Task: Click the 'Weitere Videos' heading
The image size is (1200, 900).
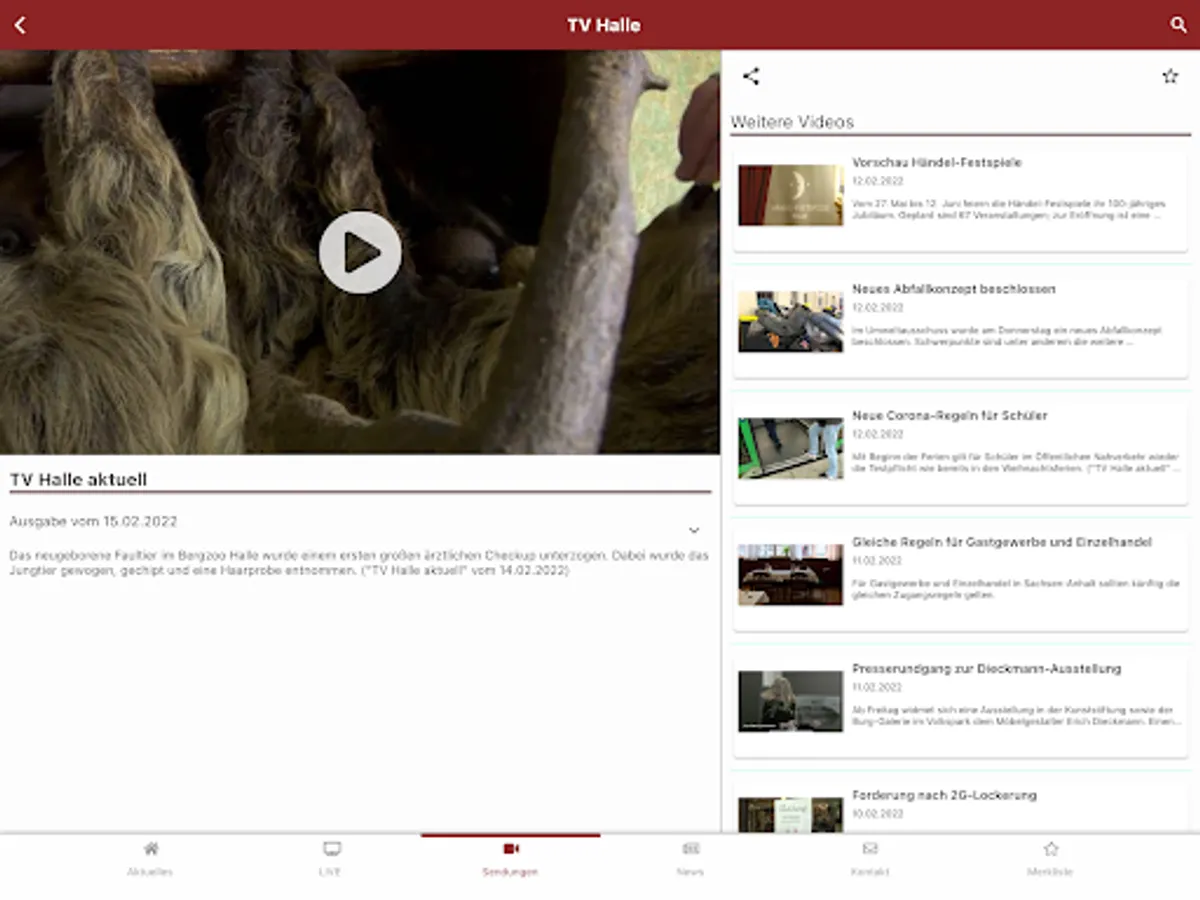Action: tap(792, 122)
